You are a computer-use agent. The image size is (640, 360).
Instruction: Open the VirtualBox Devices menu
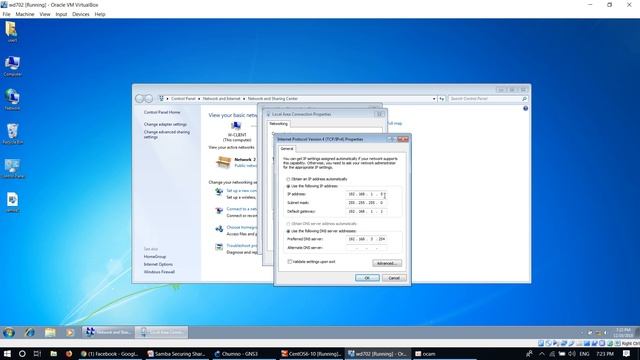tap(80, 14)
